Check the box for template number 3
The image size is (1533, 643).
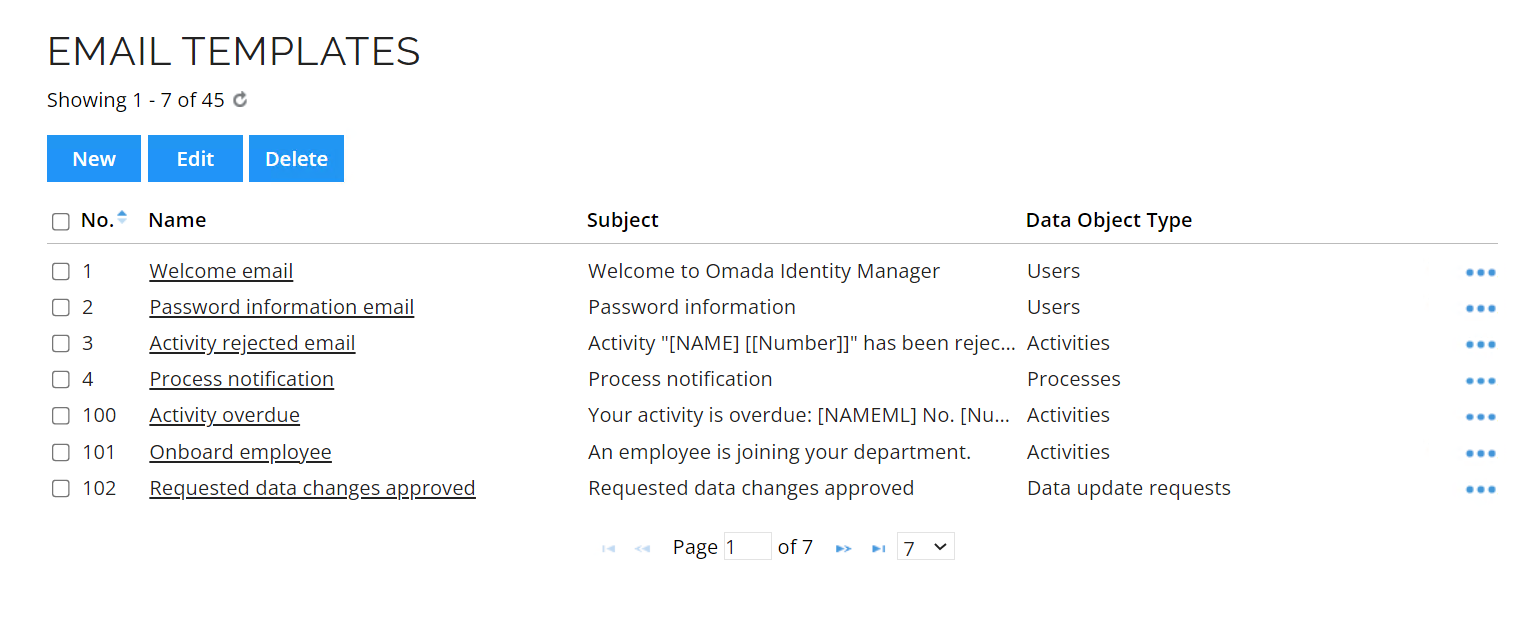61,344
